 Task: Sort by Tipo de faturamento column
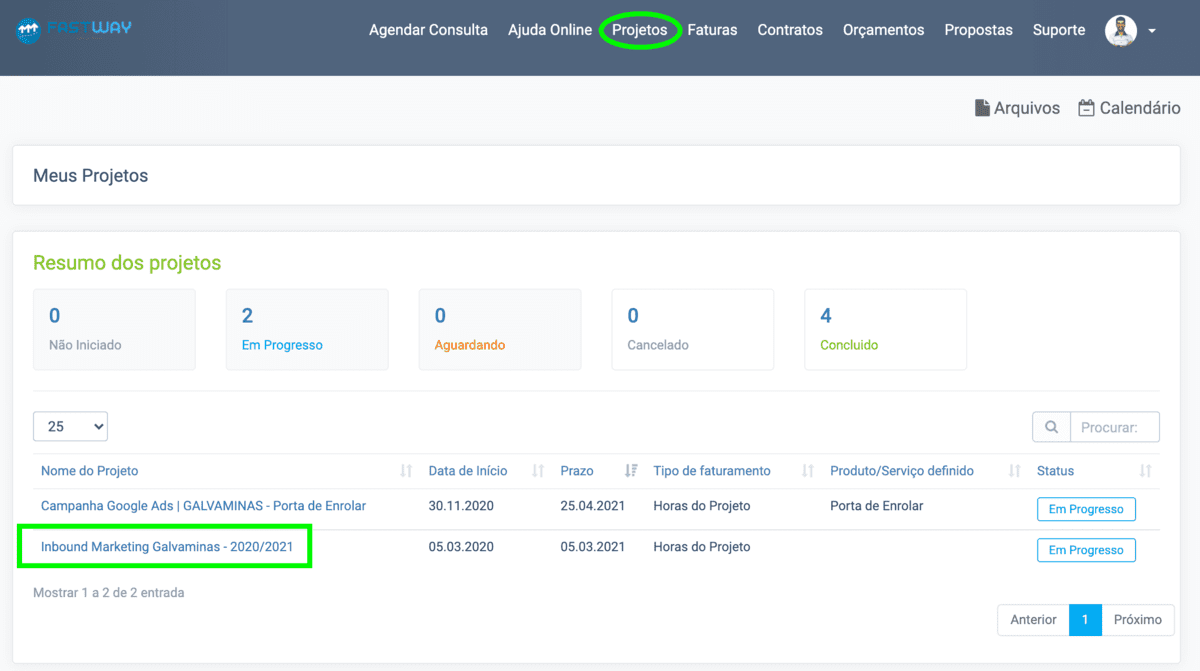(x=712, y=471)
